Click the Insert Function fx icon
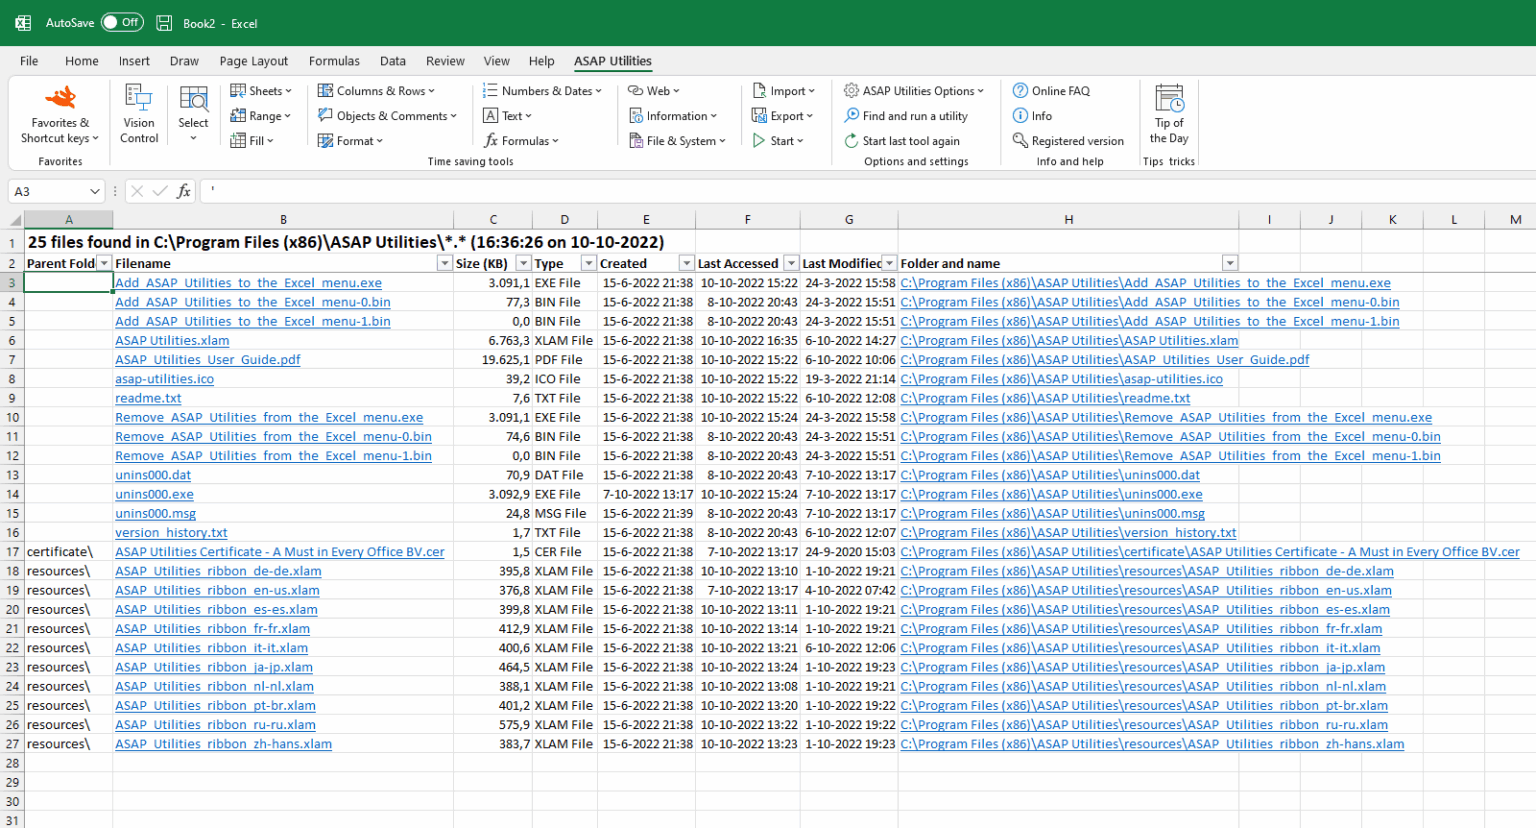Viewport: 1536px width, 828px height. (x=184, y=191)
